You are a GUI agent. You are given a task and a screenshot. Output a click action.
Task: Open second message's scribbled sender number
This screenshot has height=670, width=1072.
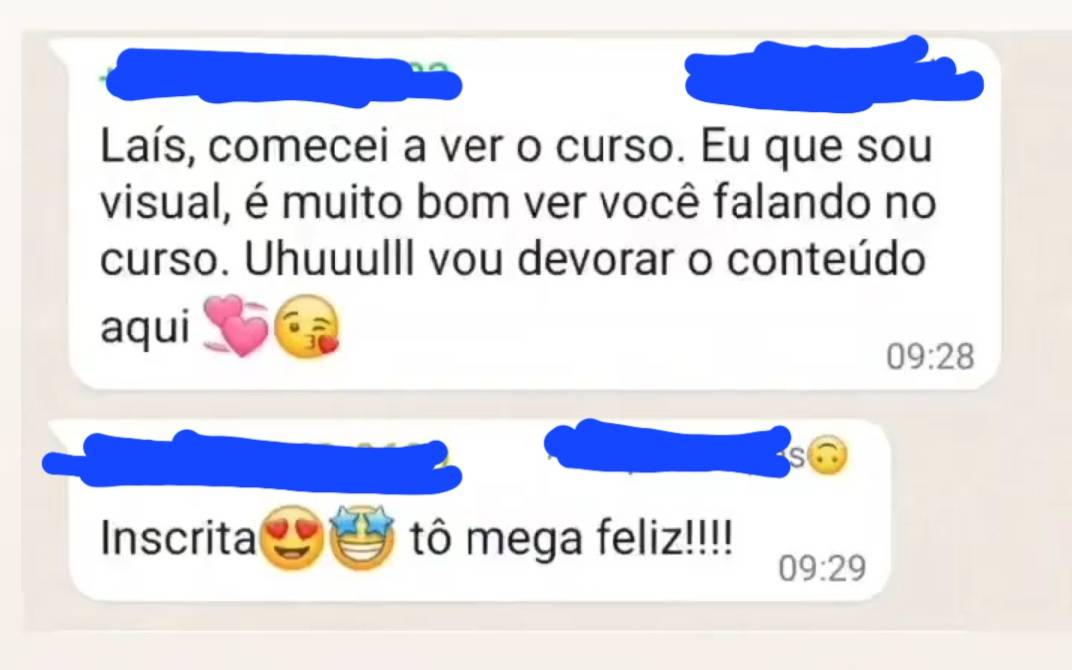coord(251,460)
